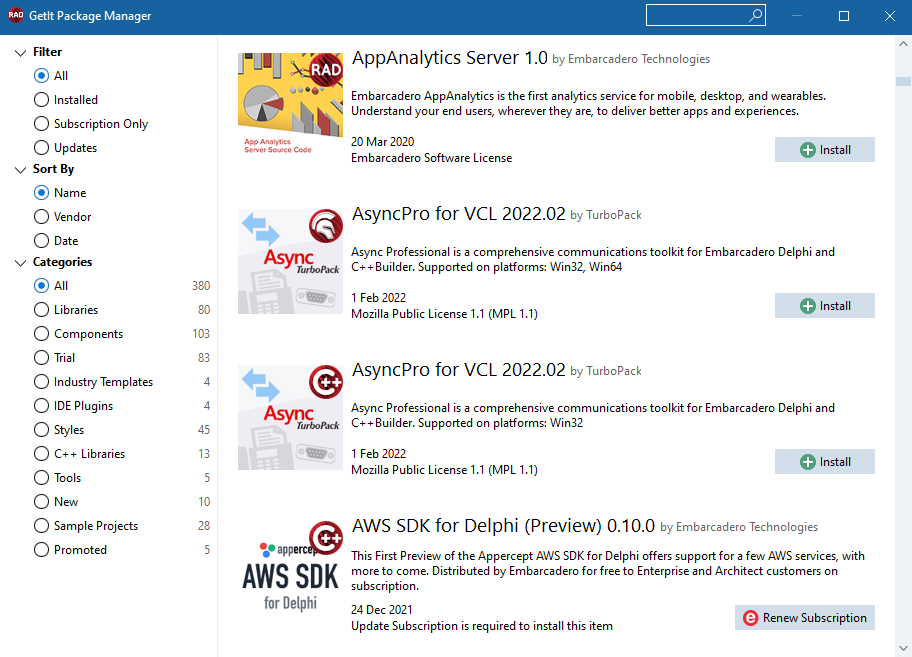Minimize the GetIt Package Manager window

pyautogui.click(x=797, y=16)
